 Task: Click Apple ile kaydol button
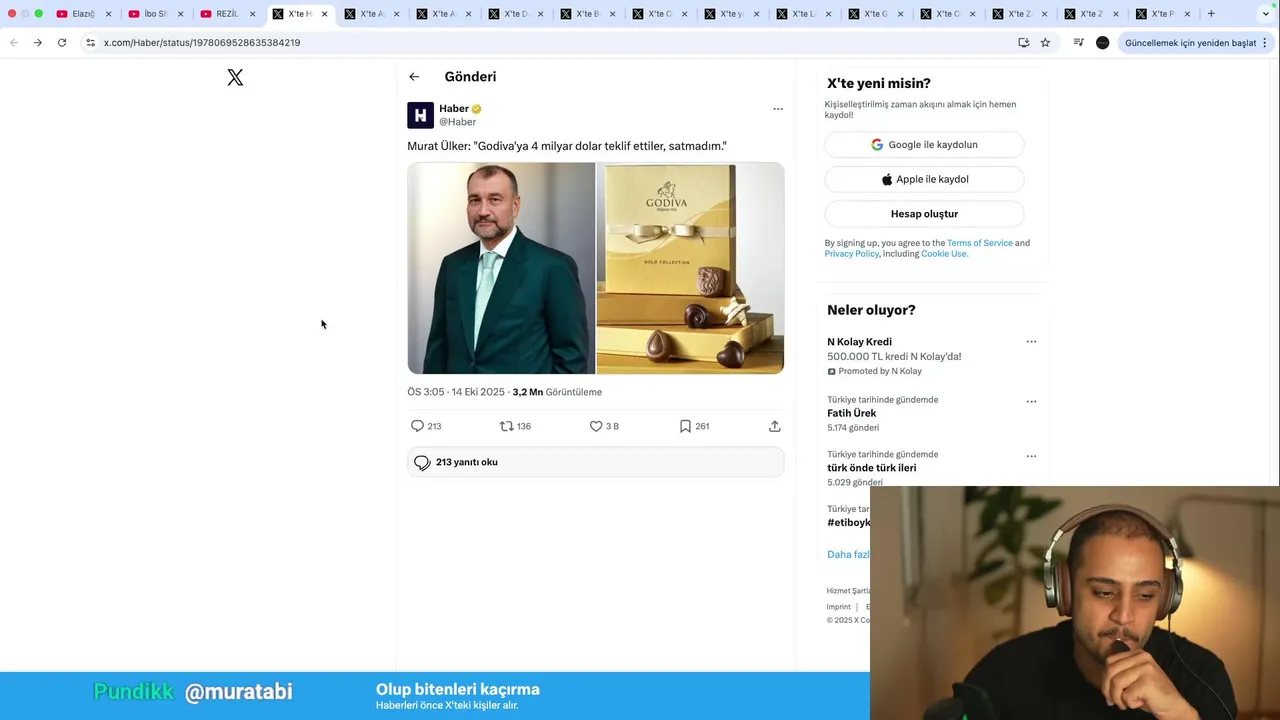pyautogui.click(x=924, y=179)
